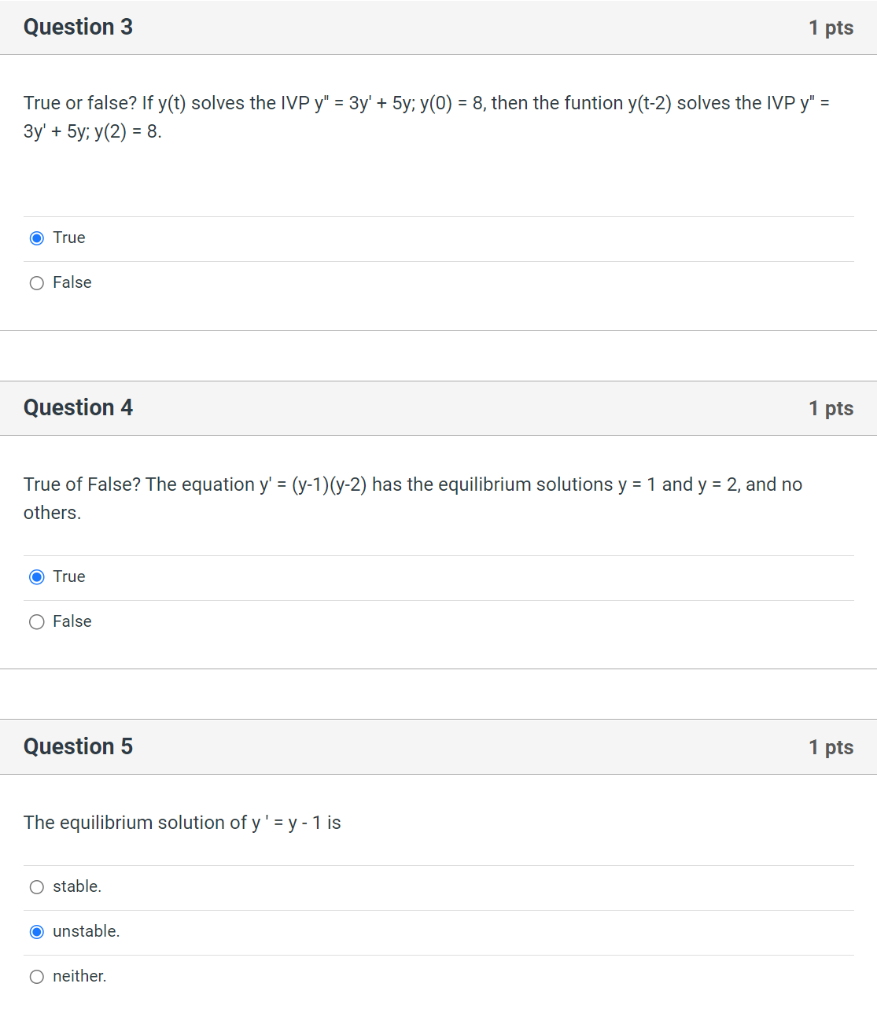This screenshot has width=877, height=1024.
Task: Click the 1 pts label for Question 4
Action: click(x=832, y=408)
